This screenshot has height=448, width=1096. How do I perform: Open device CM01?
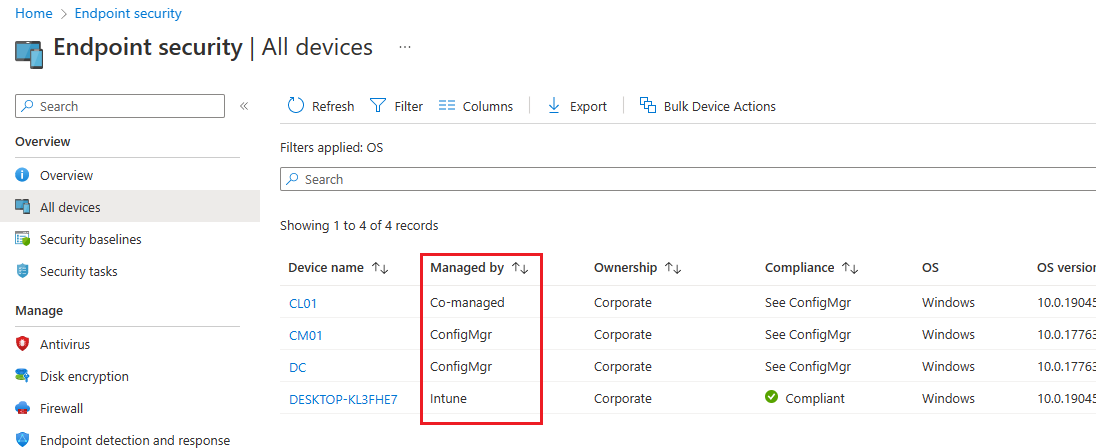tap(305, 335)
